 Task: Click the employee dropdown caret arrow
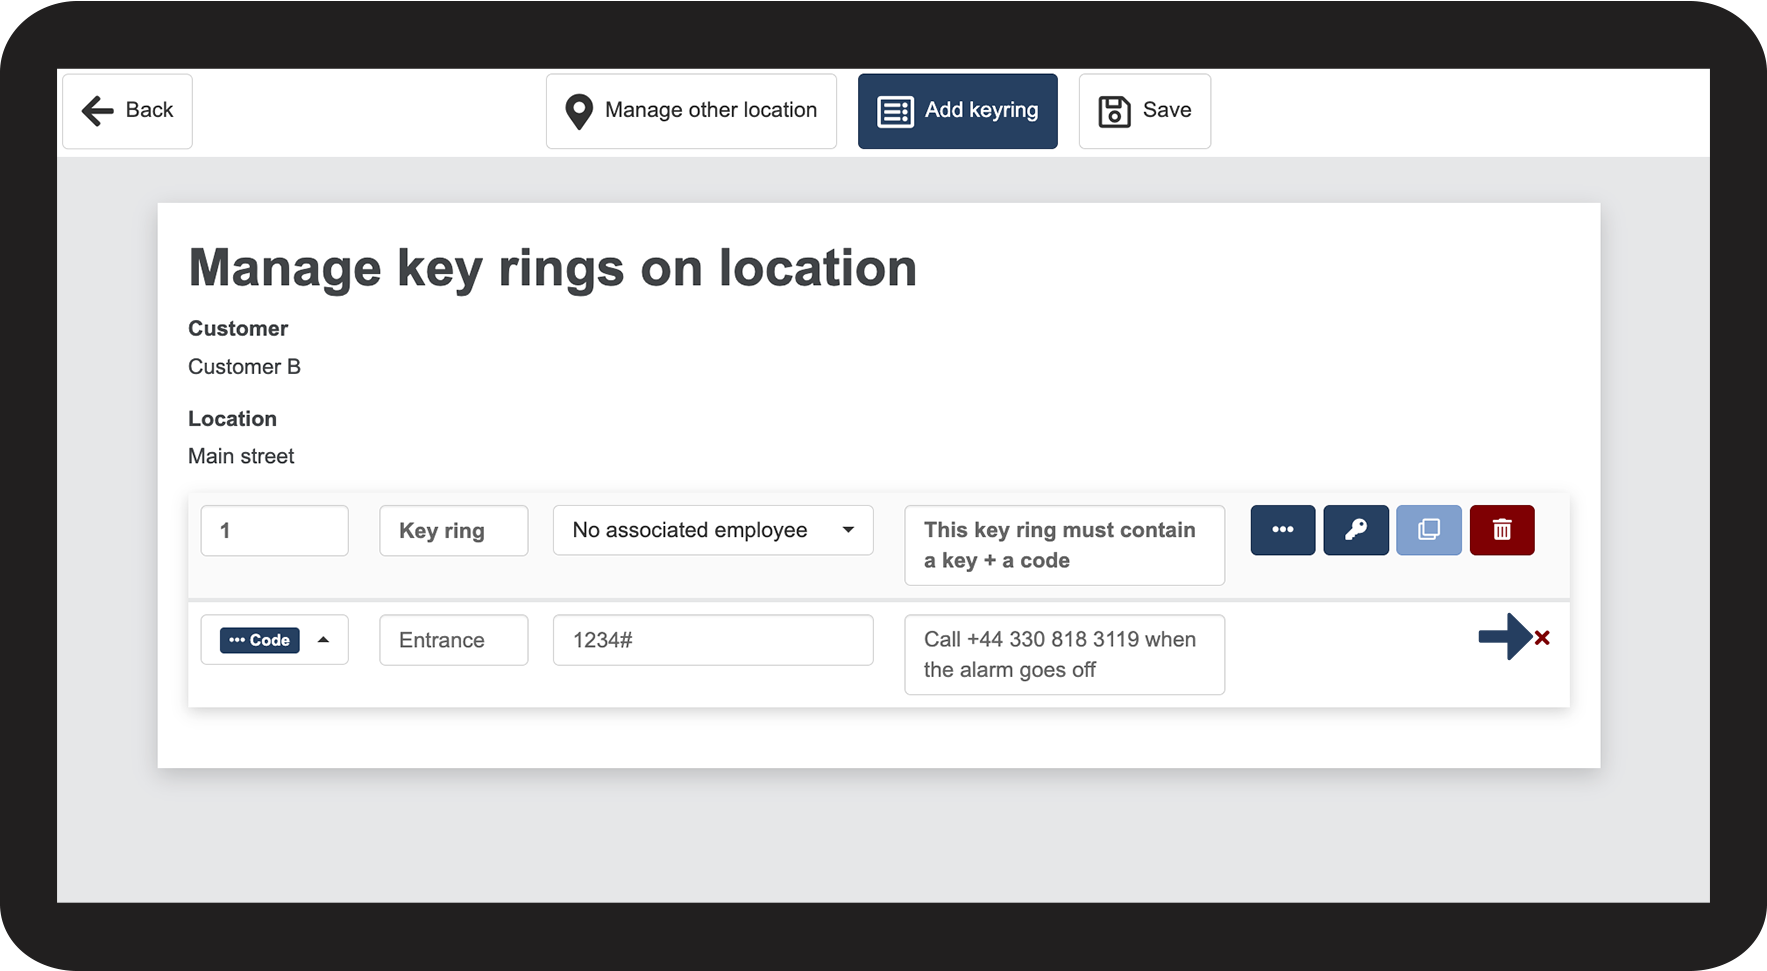click(x=848, y=530)
